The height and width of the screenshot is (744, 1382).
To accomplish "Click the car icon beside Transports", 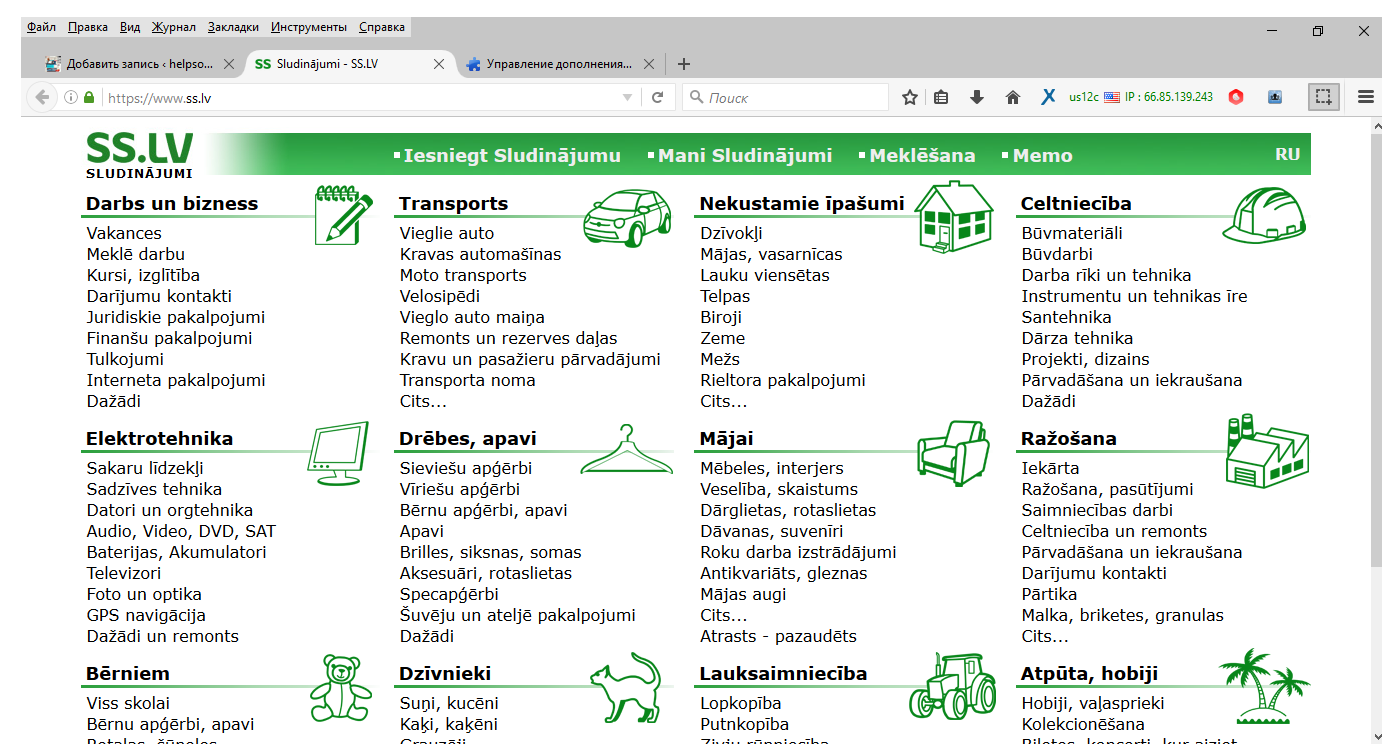I will pyautogui.click(x=627, y=218).
